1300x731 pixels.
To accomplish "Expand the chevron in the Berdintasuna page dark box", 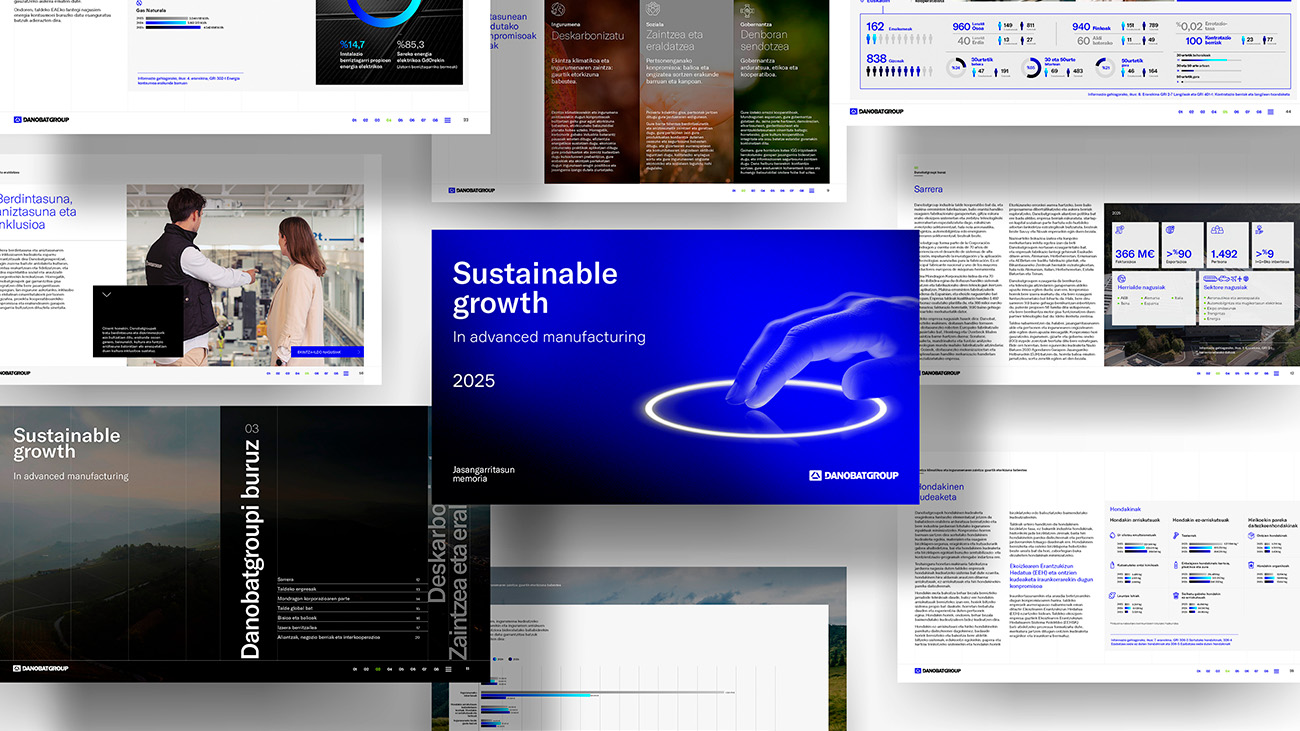I will pos(107,295).
